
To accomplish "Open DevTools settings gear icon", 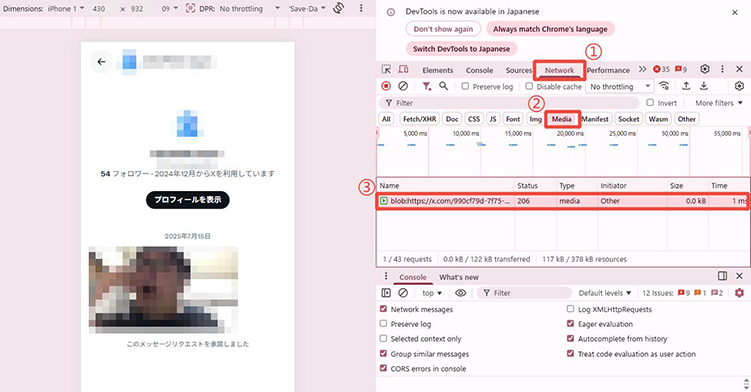I will coord(705,69).
